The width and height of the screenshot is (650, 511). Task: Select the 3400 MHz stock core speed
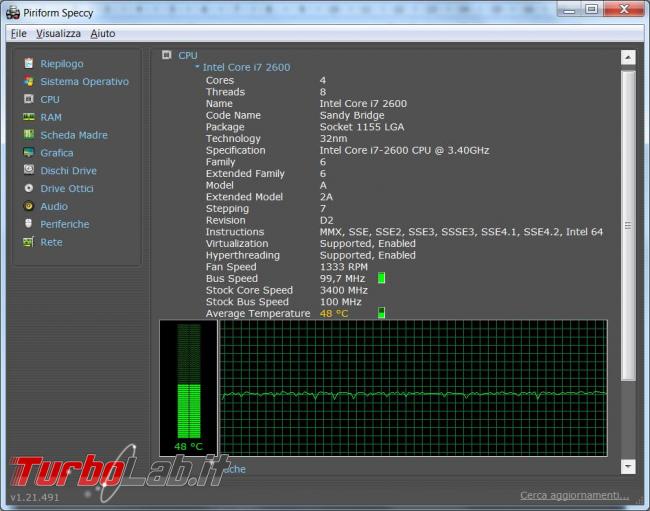(x=344, y=290)
